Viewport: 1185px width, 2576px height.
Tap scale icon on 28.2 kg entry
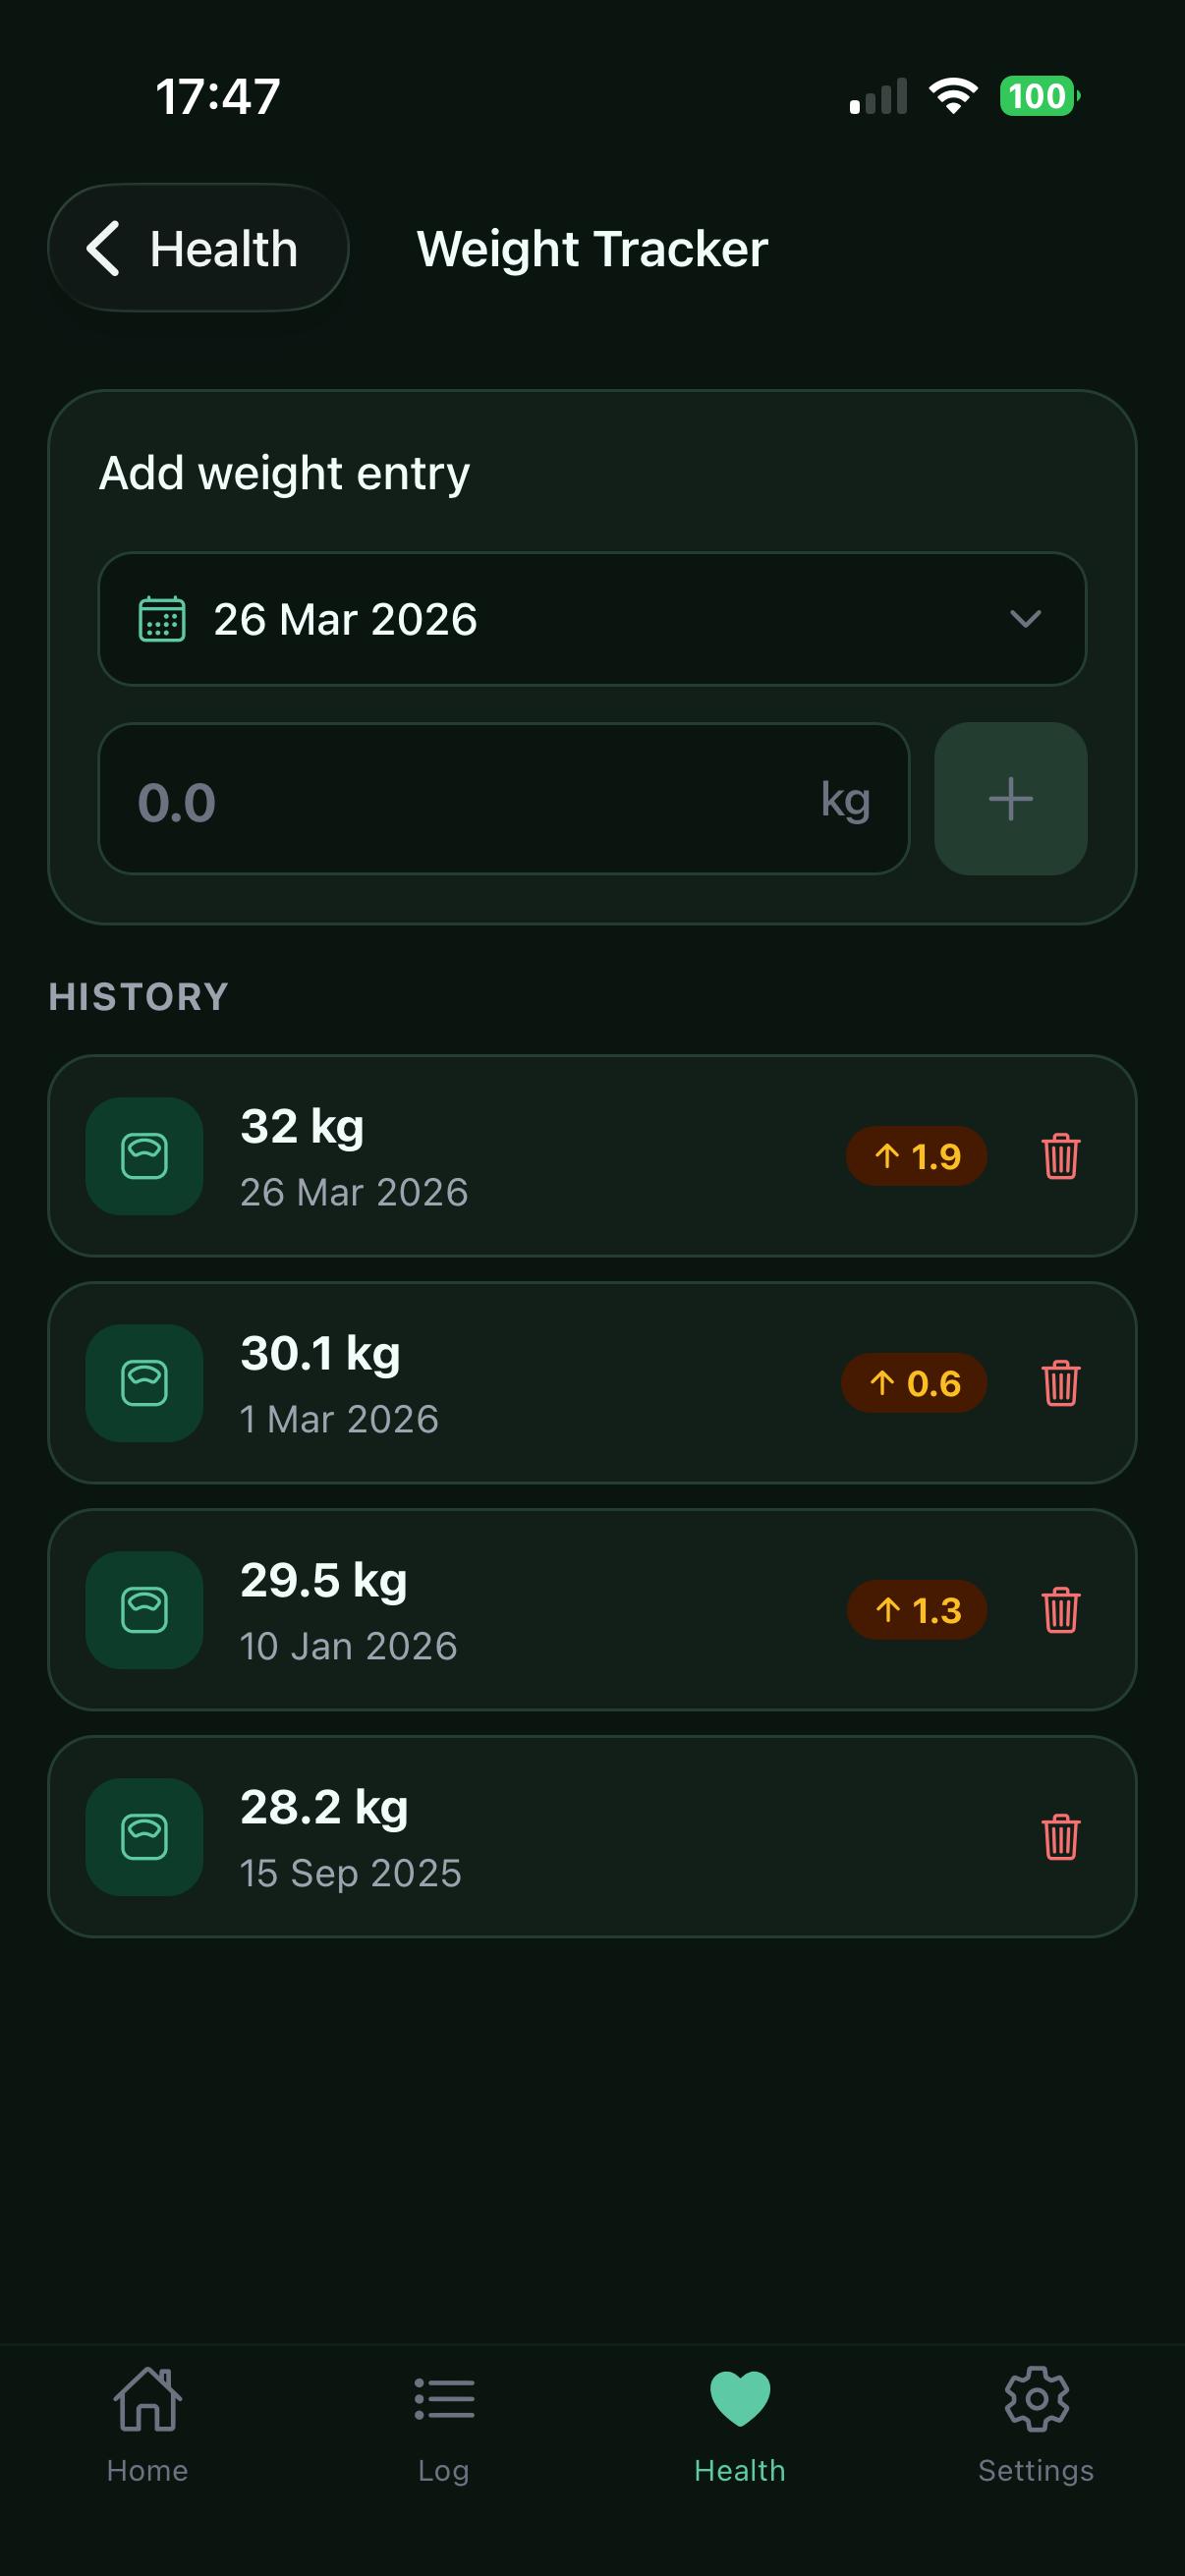pyautogui.click(x=145, y=1837)
